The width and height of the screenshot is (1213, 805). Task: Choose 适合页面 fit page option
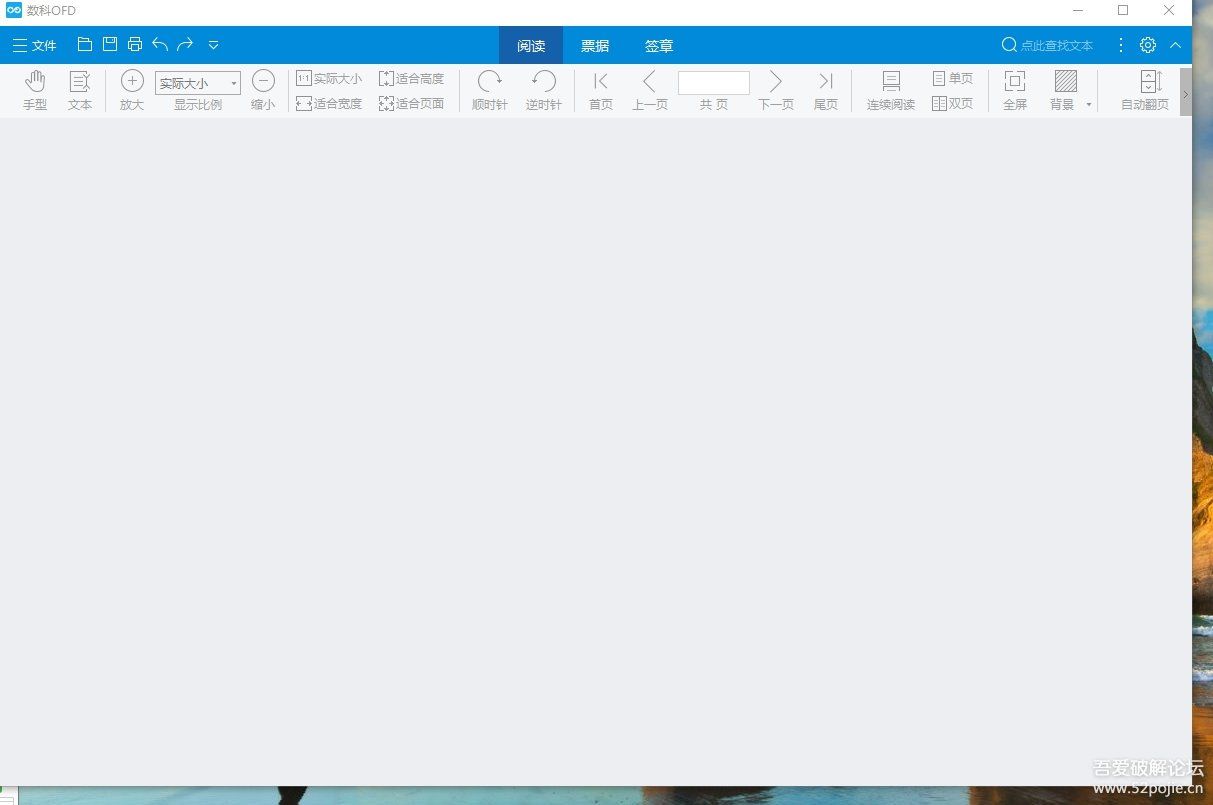point(411,103)
